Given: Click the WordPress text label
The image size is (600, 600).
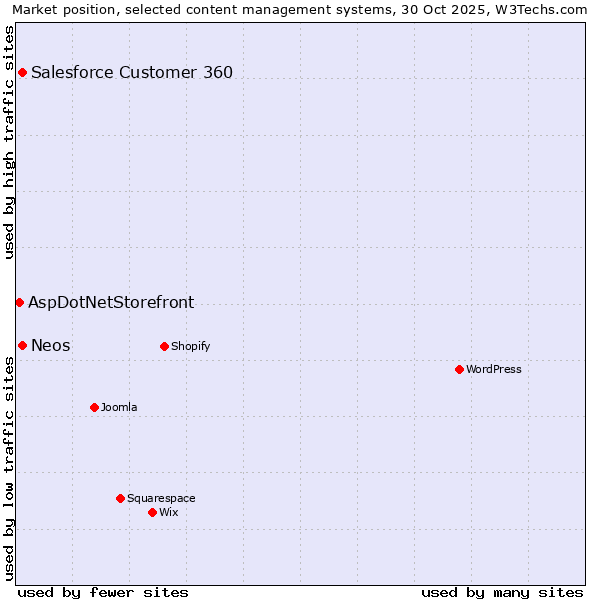Looking at the screenshot, I should pyautogui.click(x=494, y=369).
